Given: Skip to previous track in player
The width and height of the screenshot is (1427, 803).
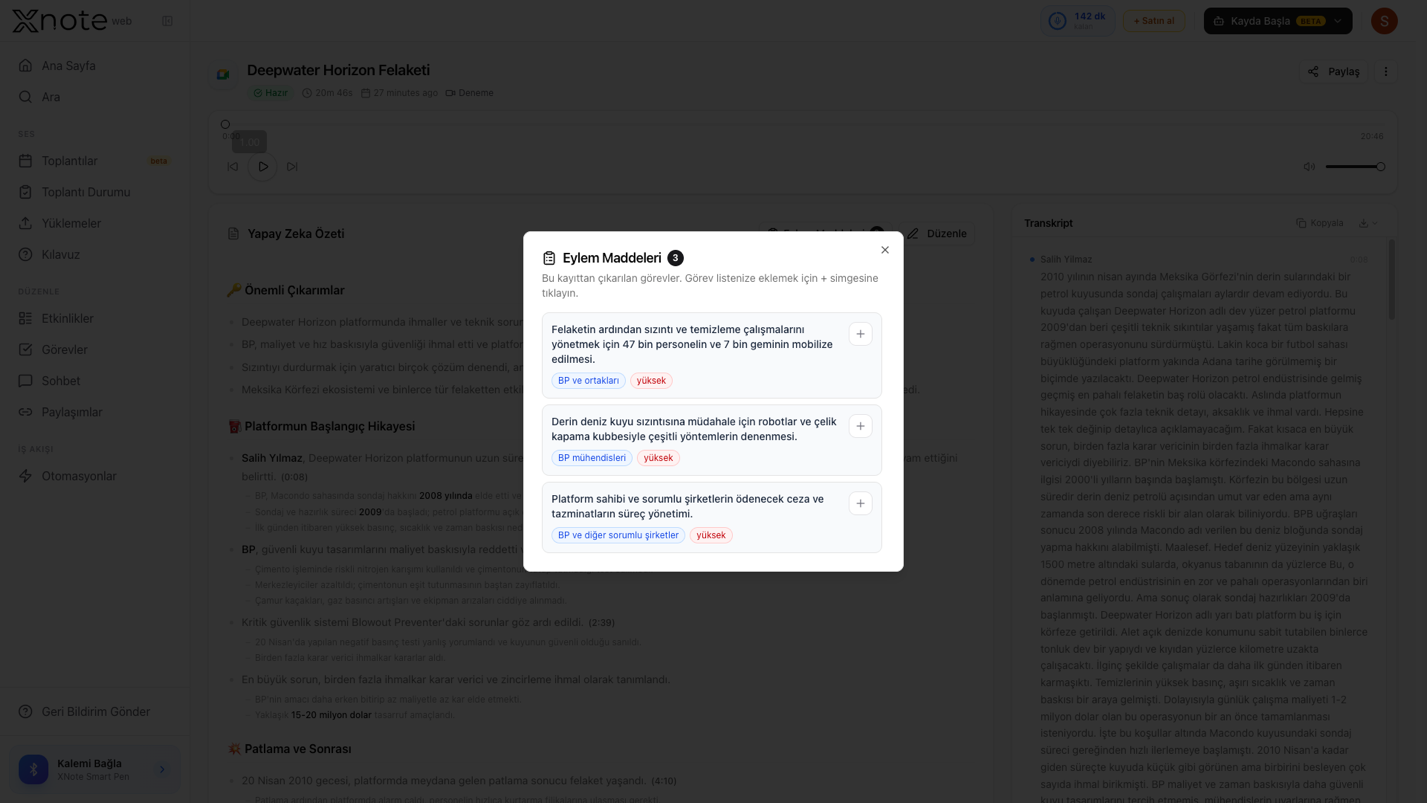Looking at the screenshot, I should 233,167.
